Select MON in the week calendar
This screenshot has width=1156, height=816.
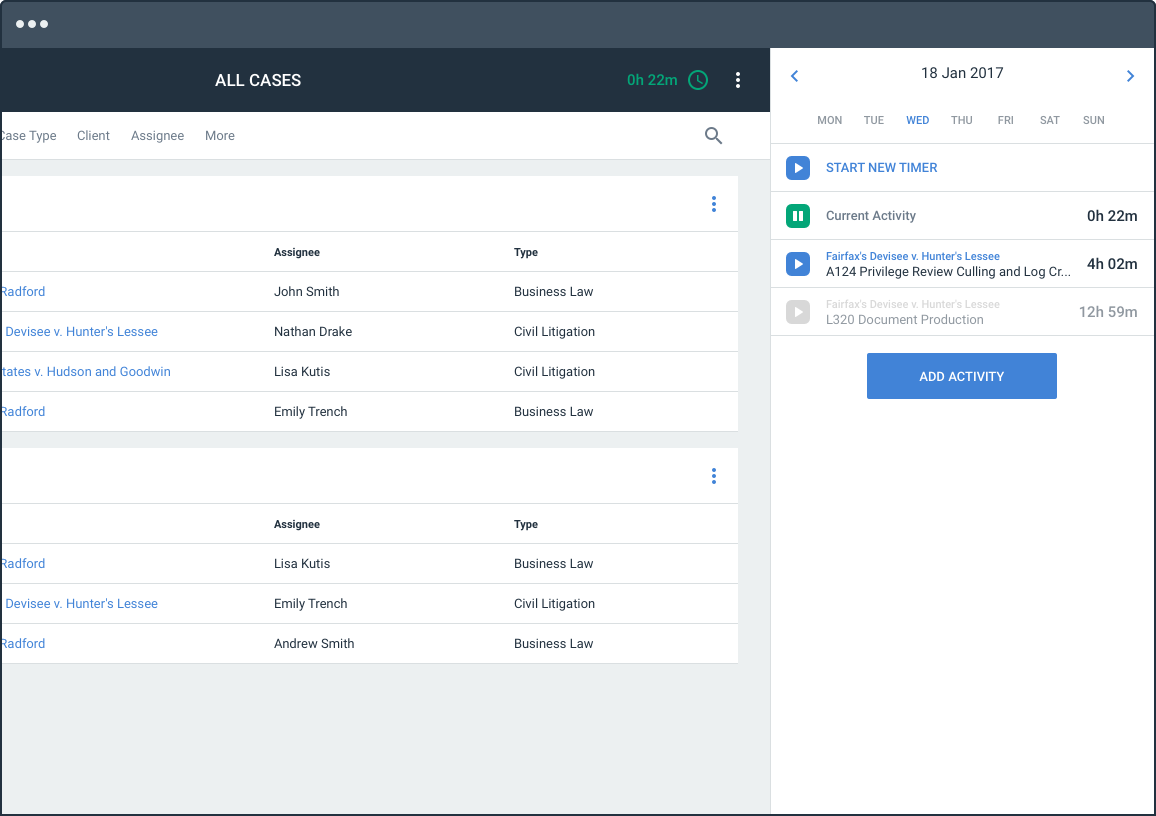click(x=829, y=120)
